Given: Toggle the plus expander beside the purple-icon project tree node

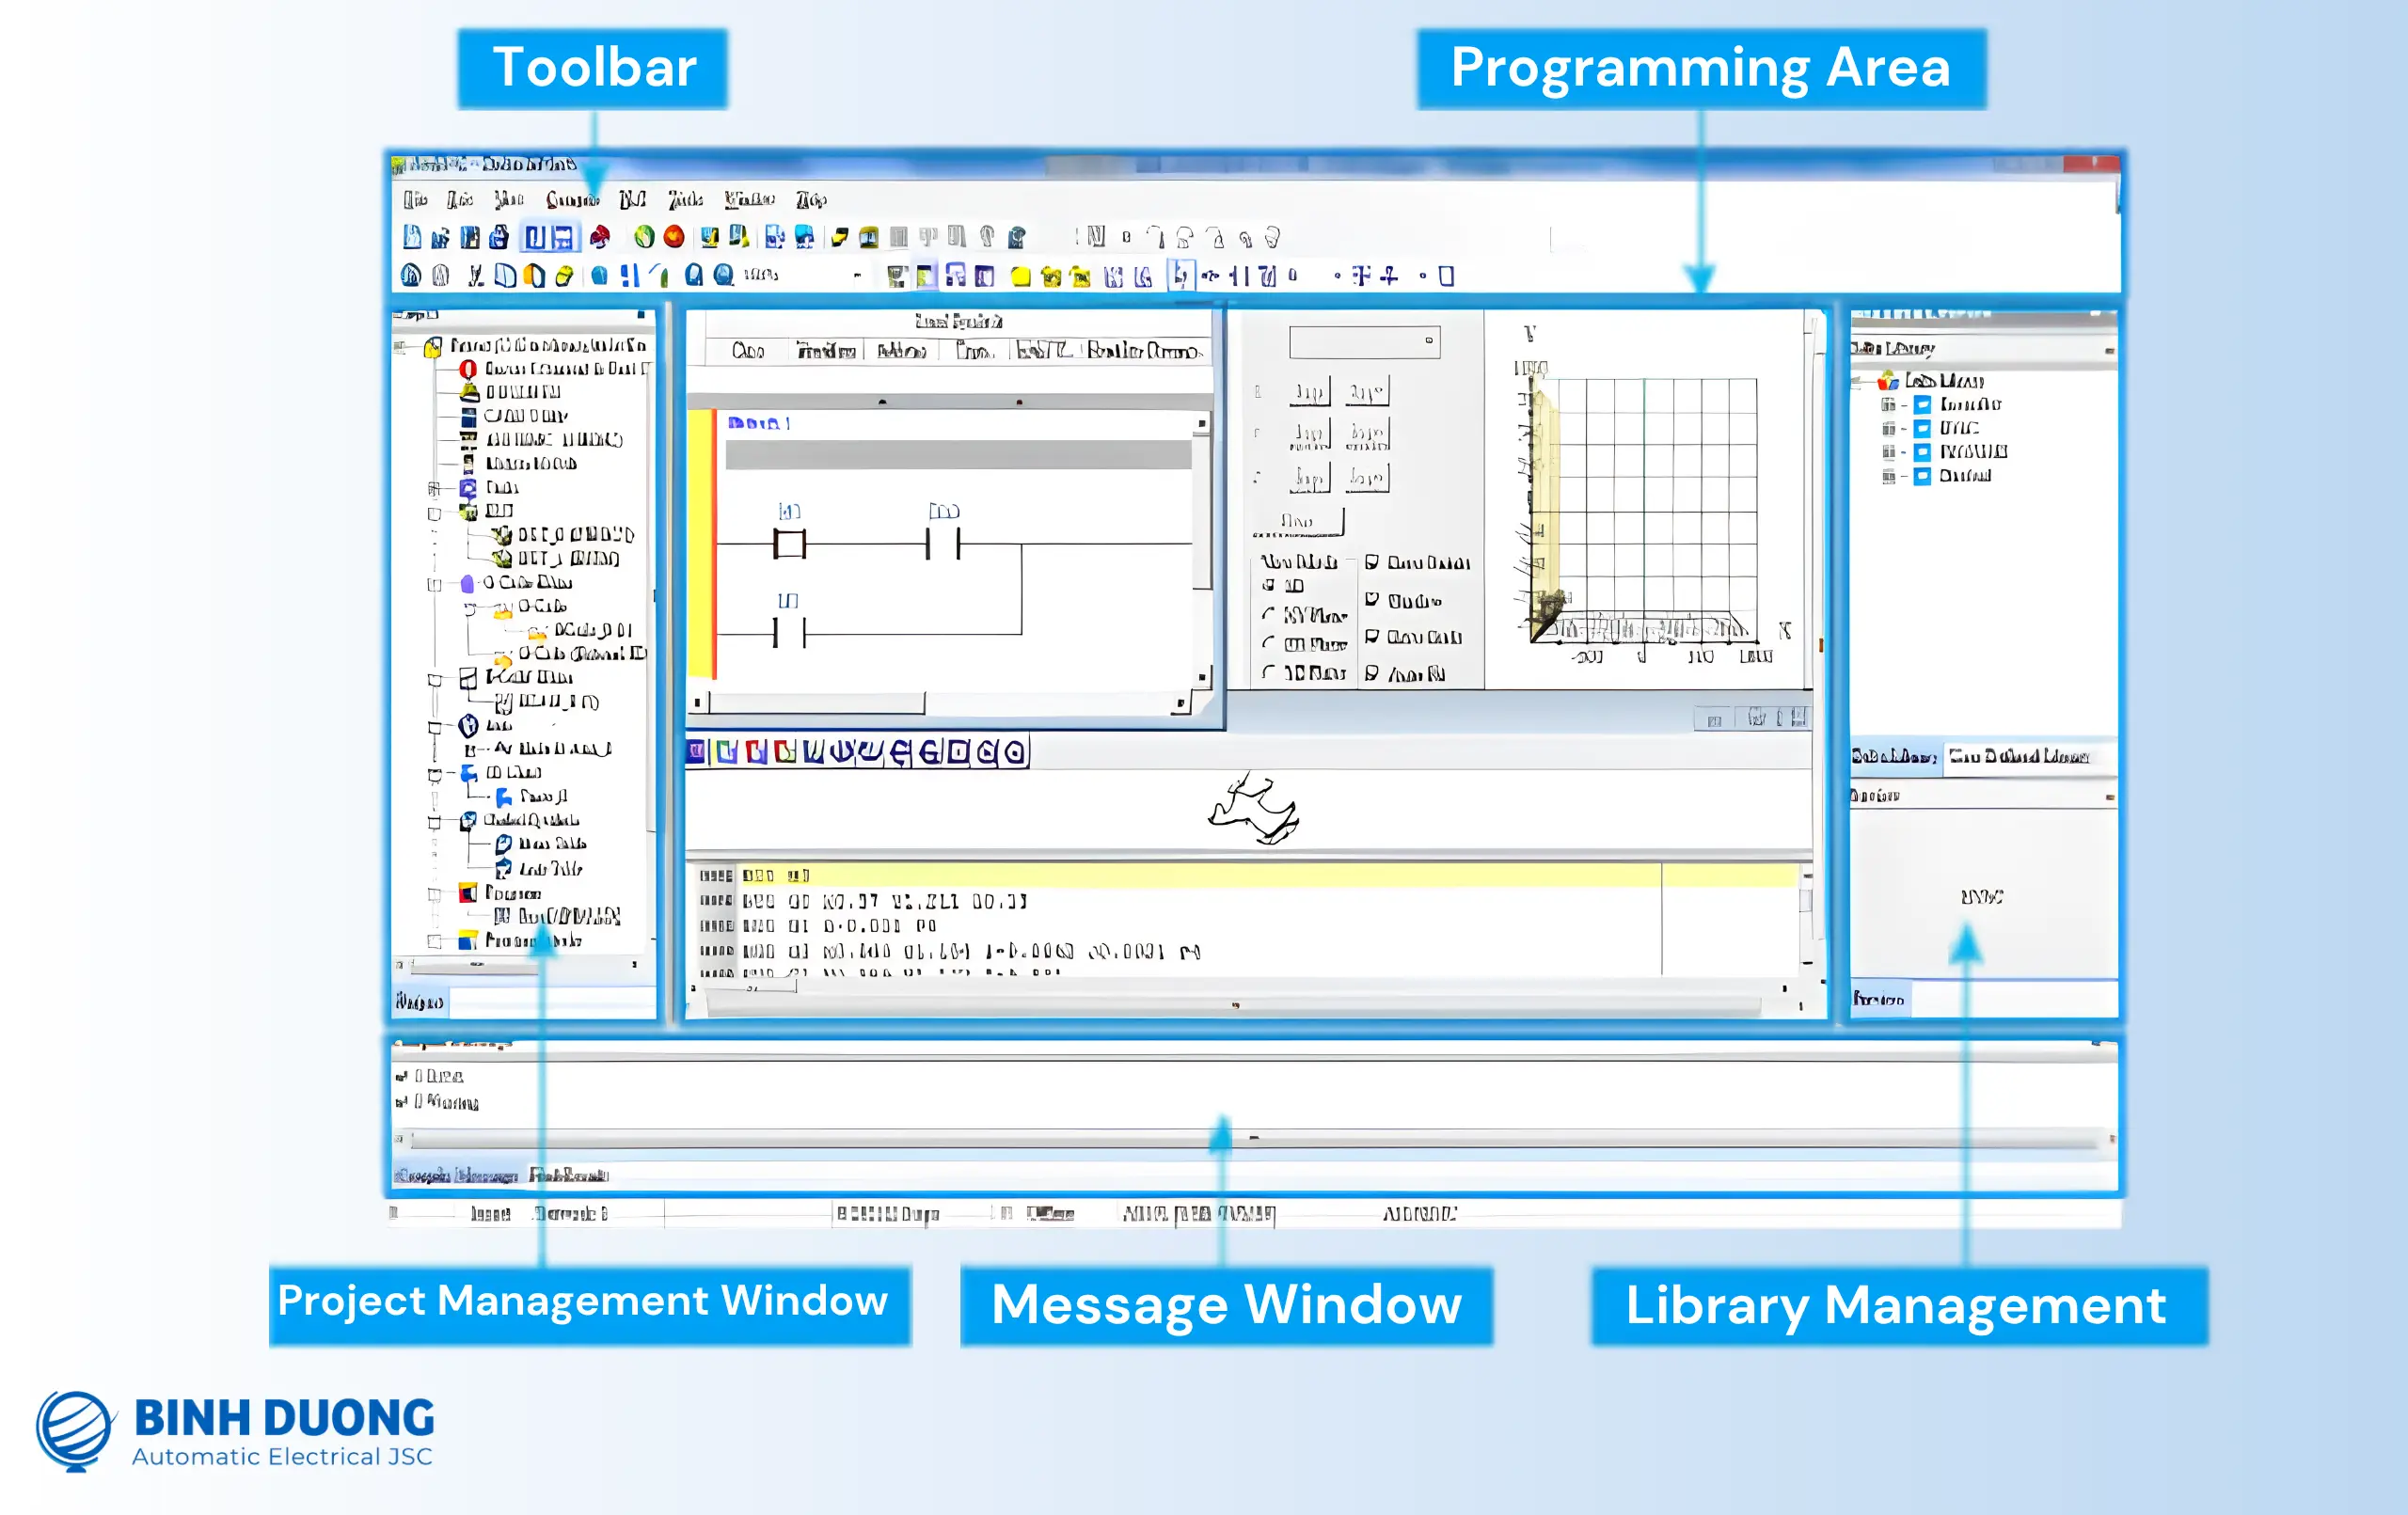Looking at the screenshot, I should click(x=434, y=488).
